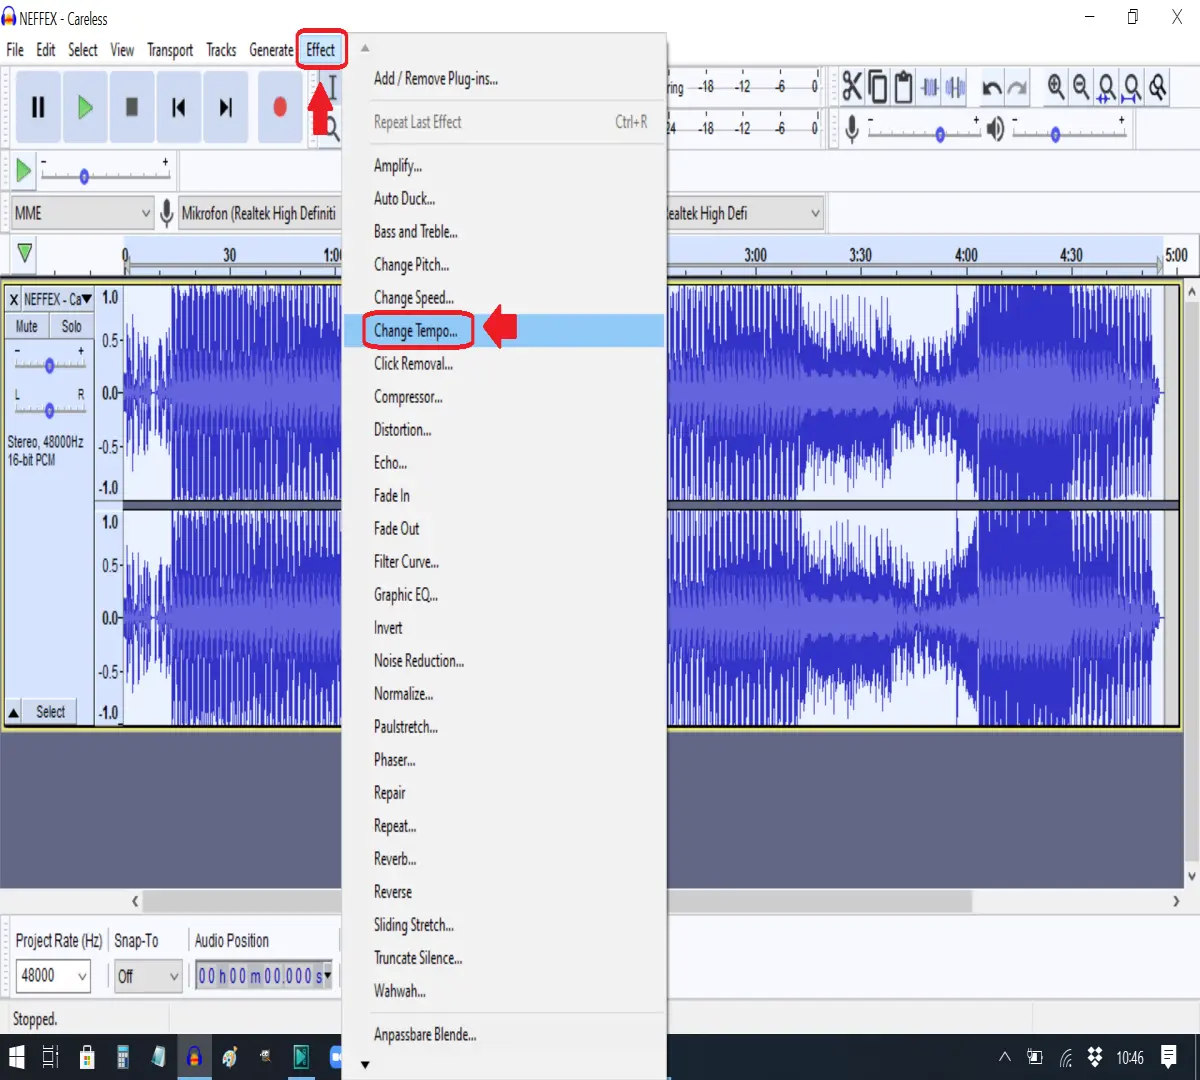
Task: Open the Transport menu
Action: [x=170, y=49]
